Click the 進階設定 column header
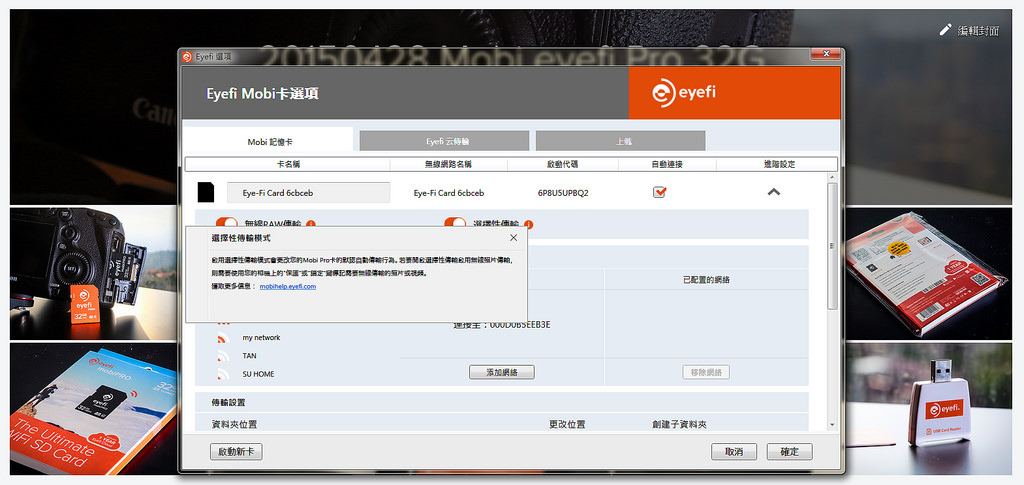This screenshot has width=1024, height=485. [779, 164]
